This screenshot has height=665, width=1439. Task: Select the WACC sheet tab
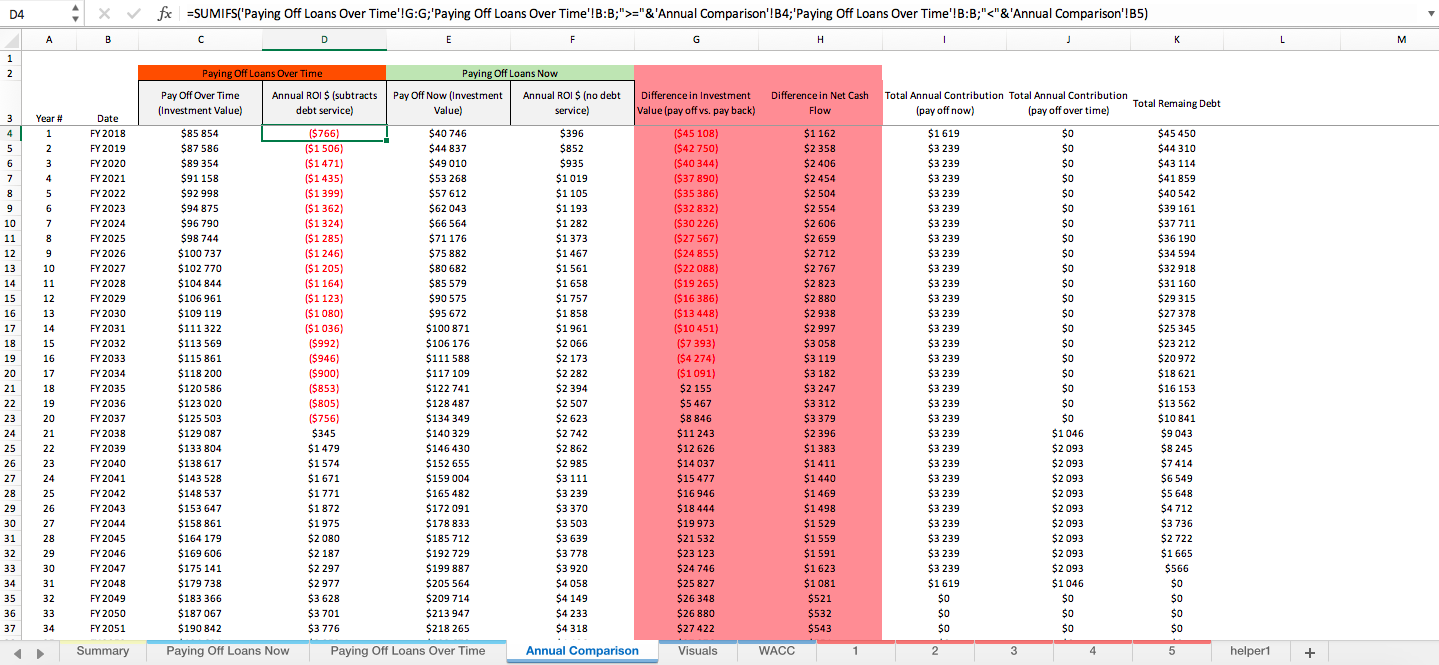(776, 651)
